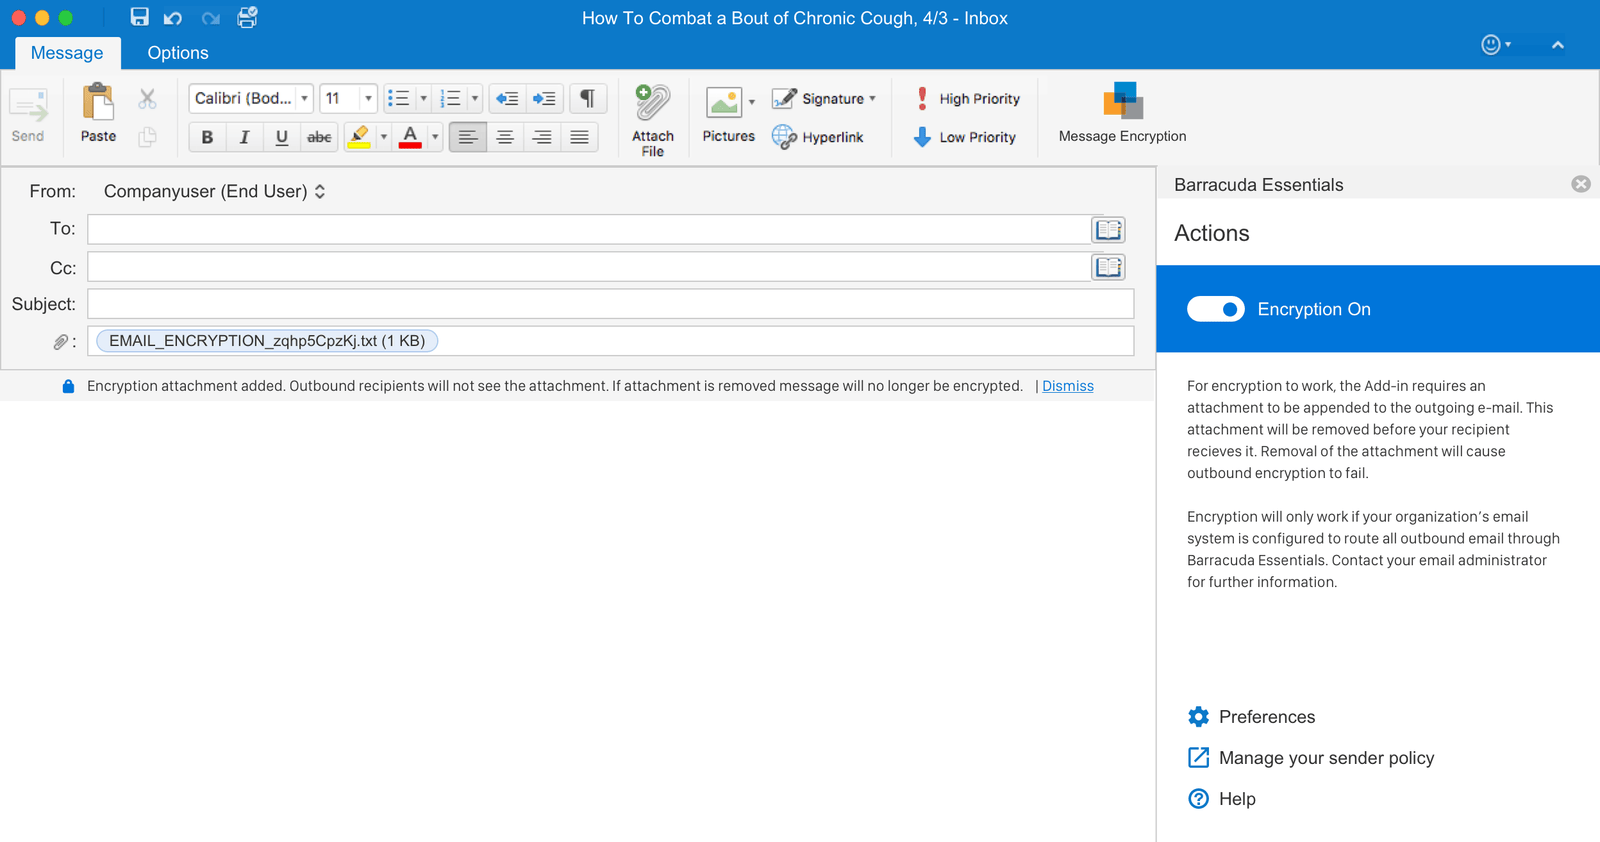Select the Message ribbon tab
This screenshot has height=842, width=1600.
click(67, 53)
